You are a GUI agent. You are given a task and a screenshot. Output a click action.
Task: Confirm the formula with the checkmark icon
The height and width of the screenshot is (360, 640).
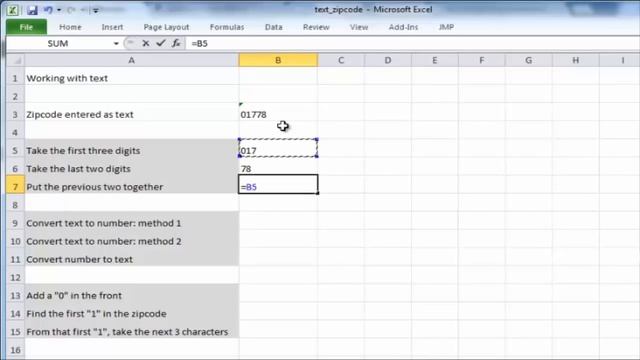pos(161,43)
